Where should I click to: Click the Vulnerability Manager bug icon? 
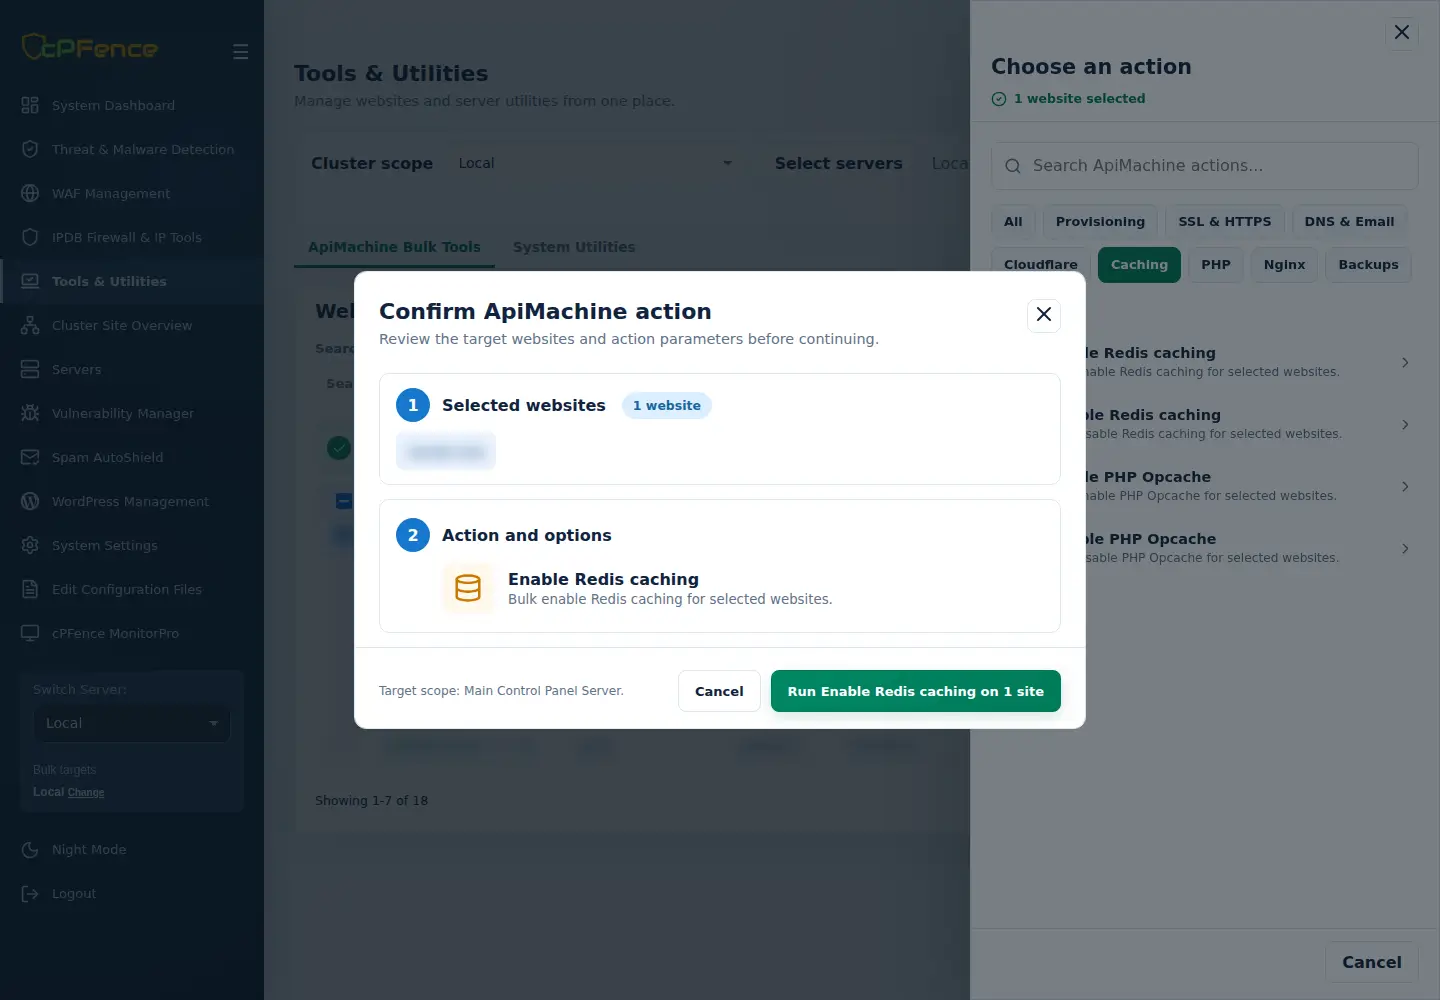[30, 413]
